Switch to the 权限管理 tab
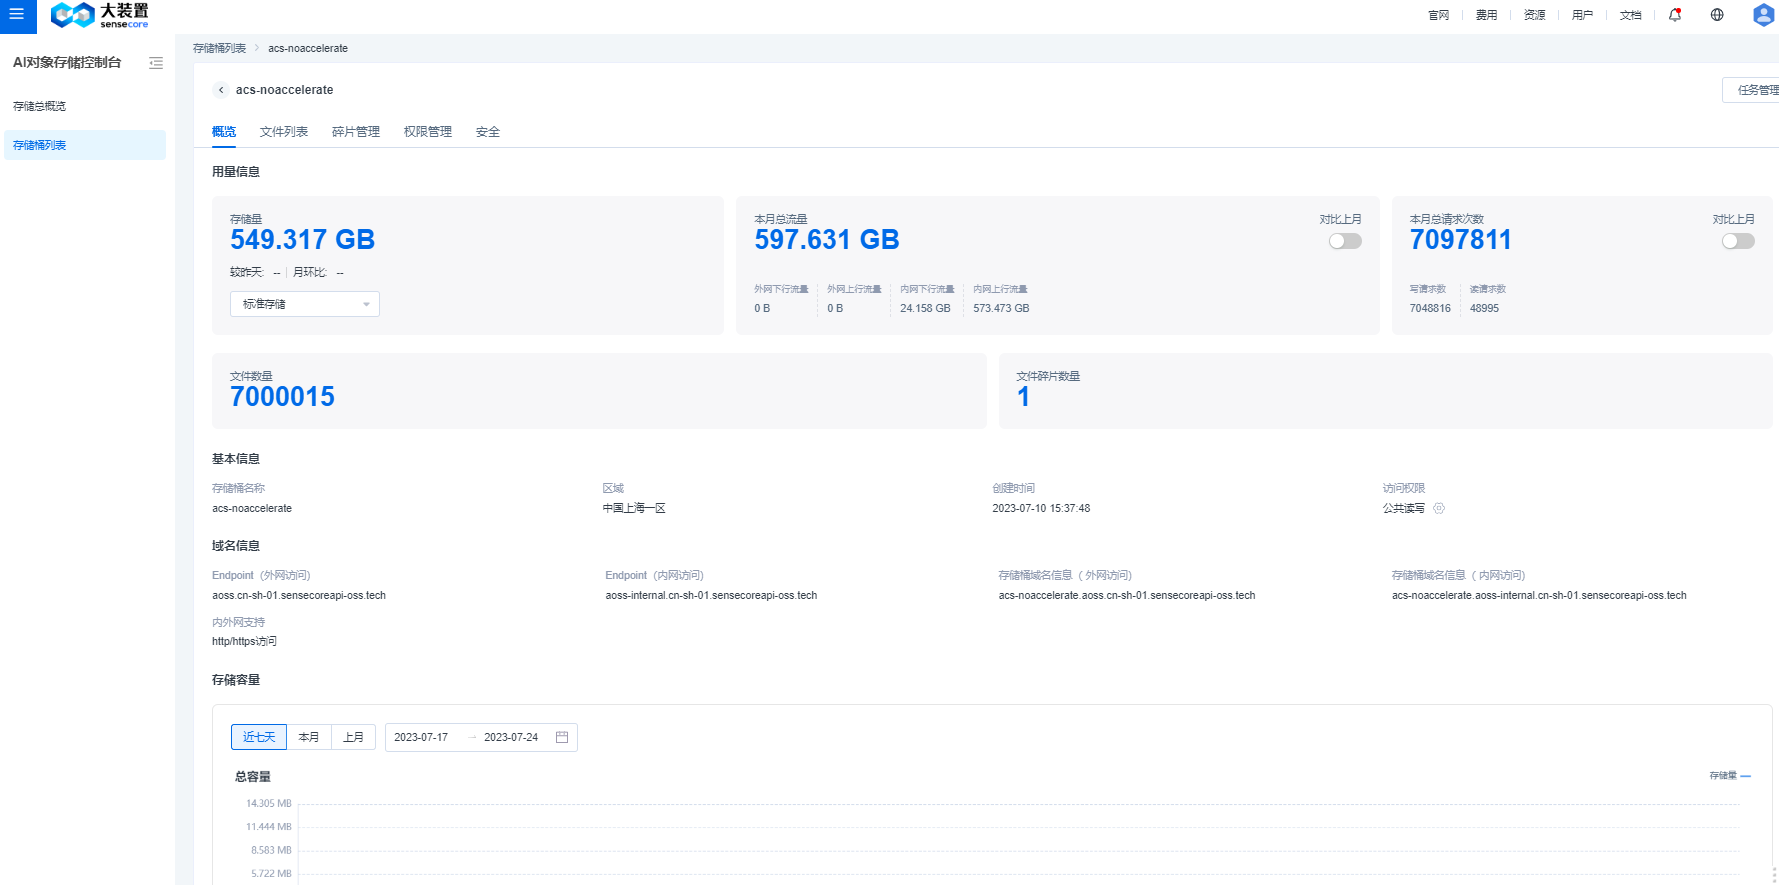Screen dimensions: 1779x885 (428, 132)
